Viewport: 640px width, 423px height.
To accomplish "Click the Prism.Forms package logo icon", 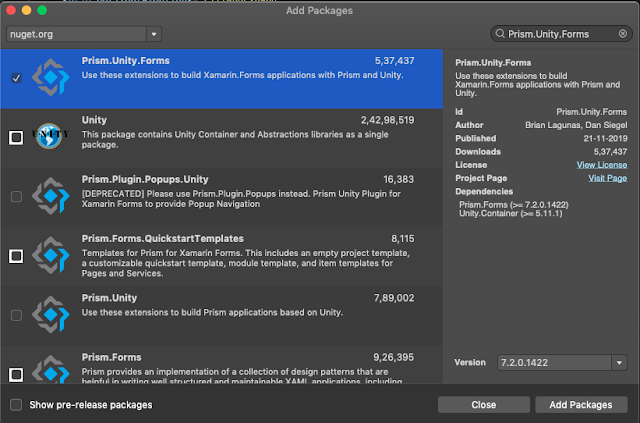I will click(51, 369).
